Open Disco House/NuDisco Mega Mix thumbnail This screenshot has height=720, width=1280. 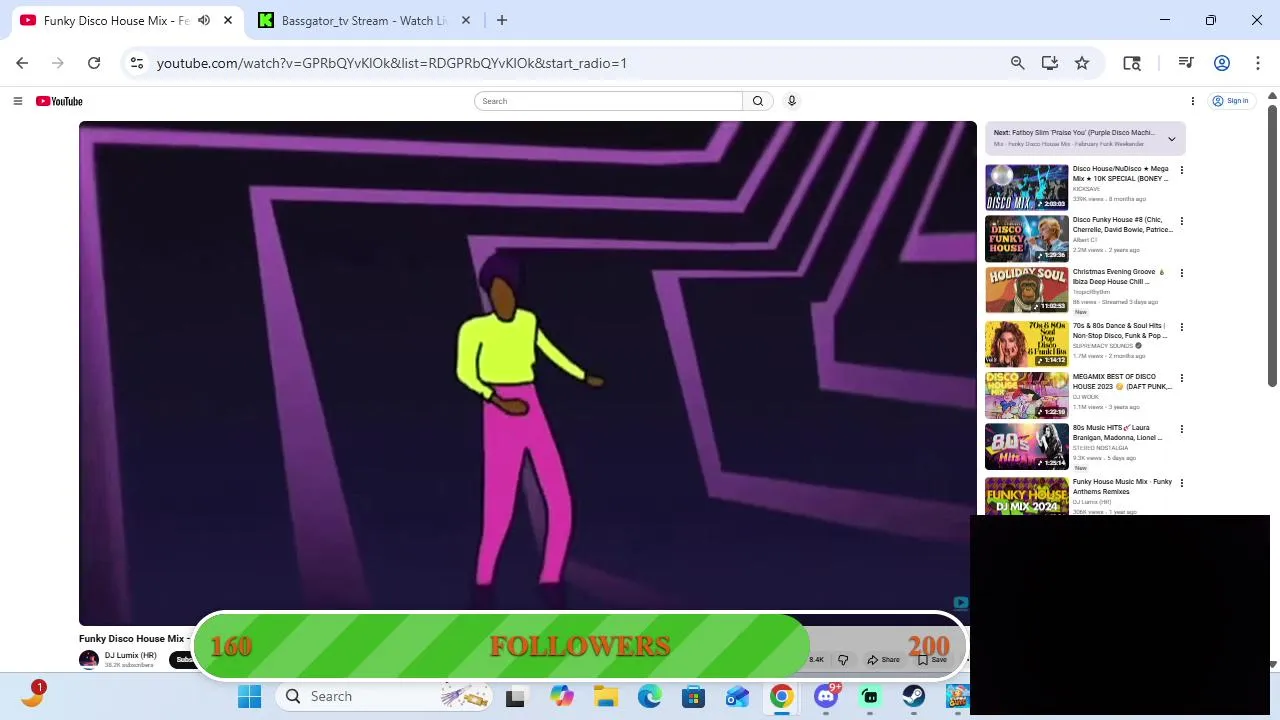1026,187
